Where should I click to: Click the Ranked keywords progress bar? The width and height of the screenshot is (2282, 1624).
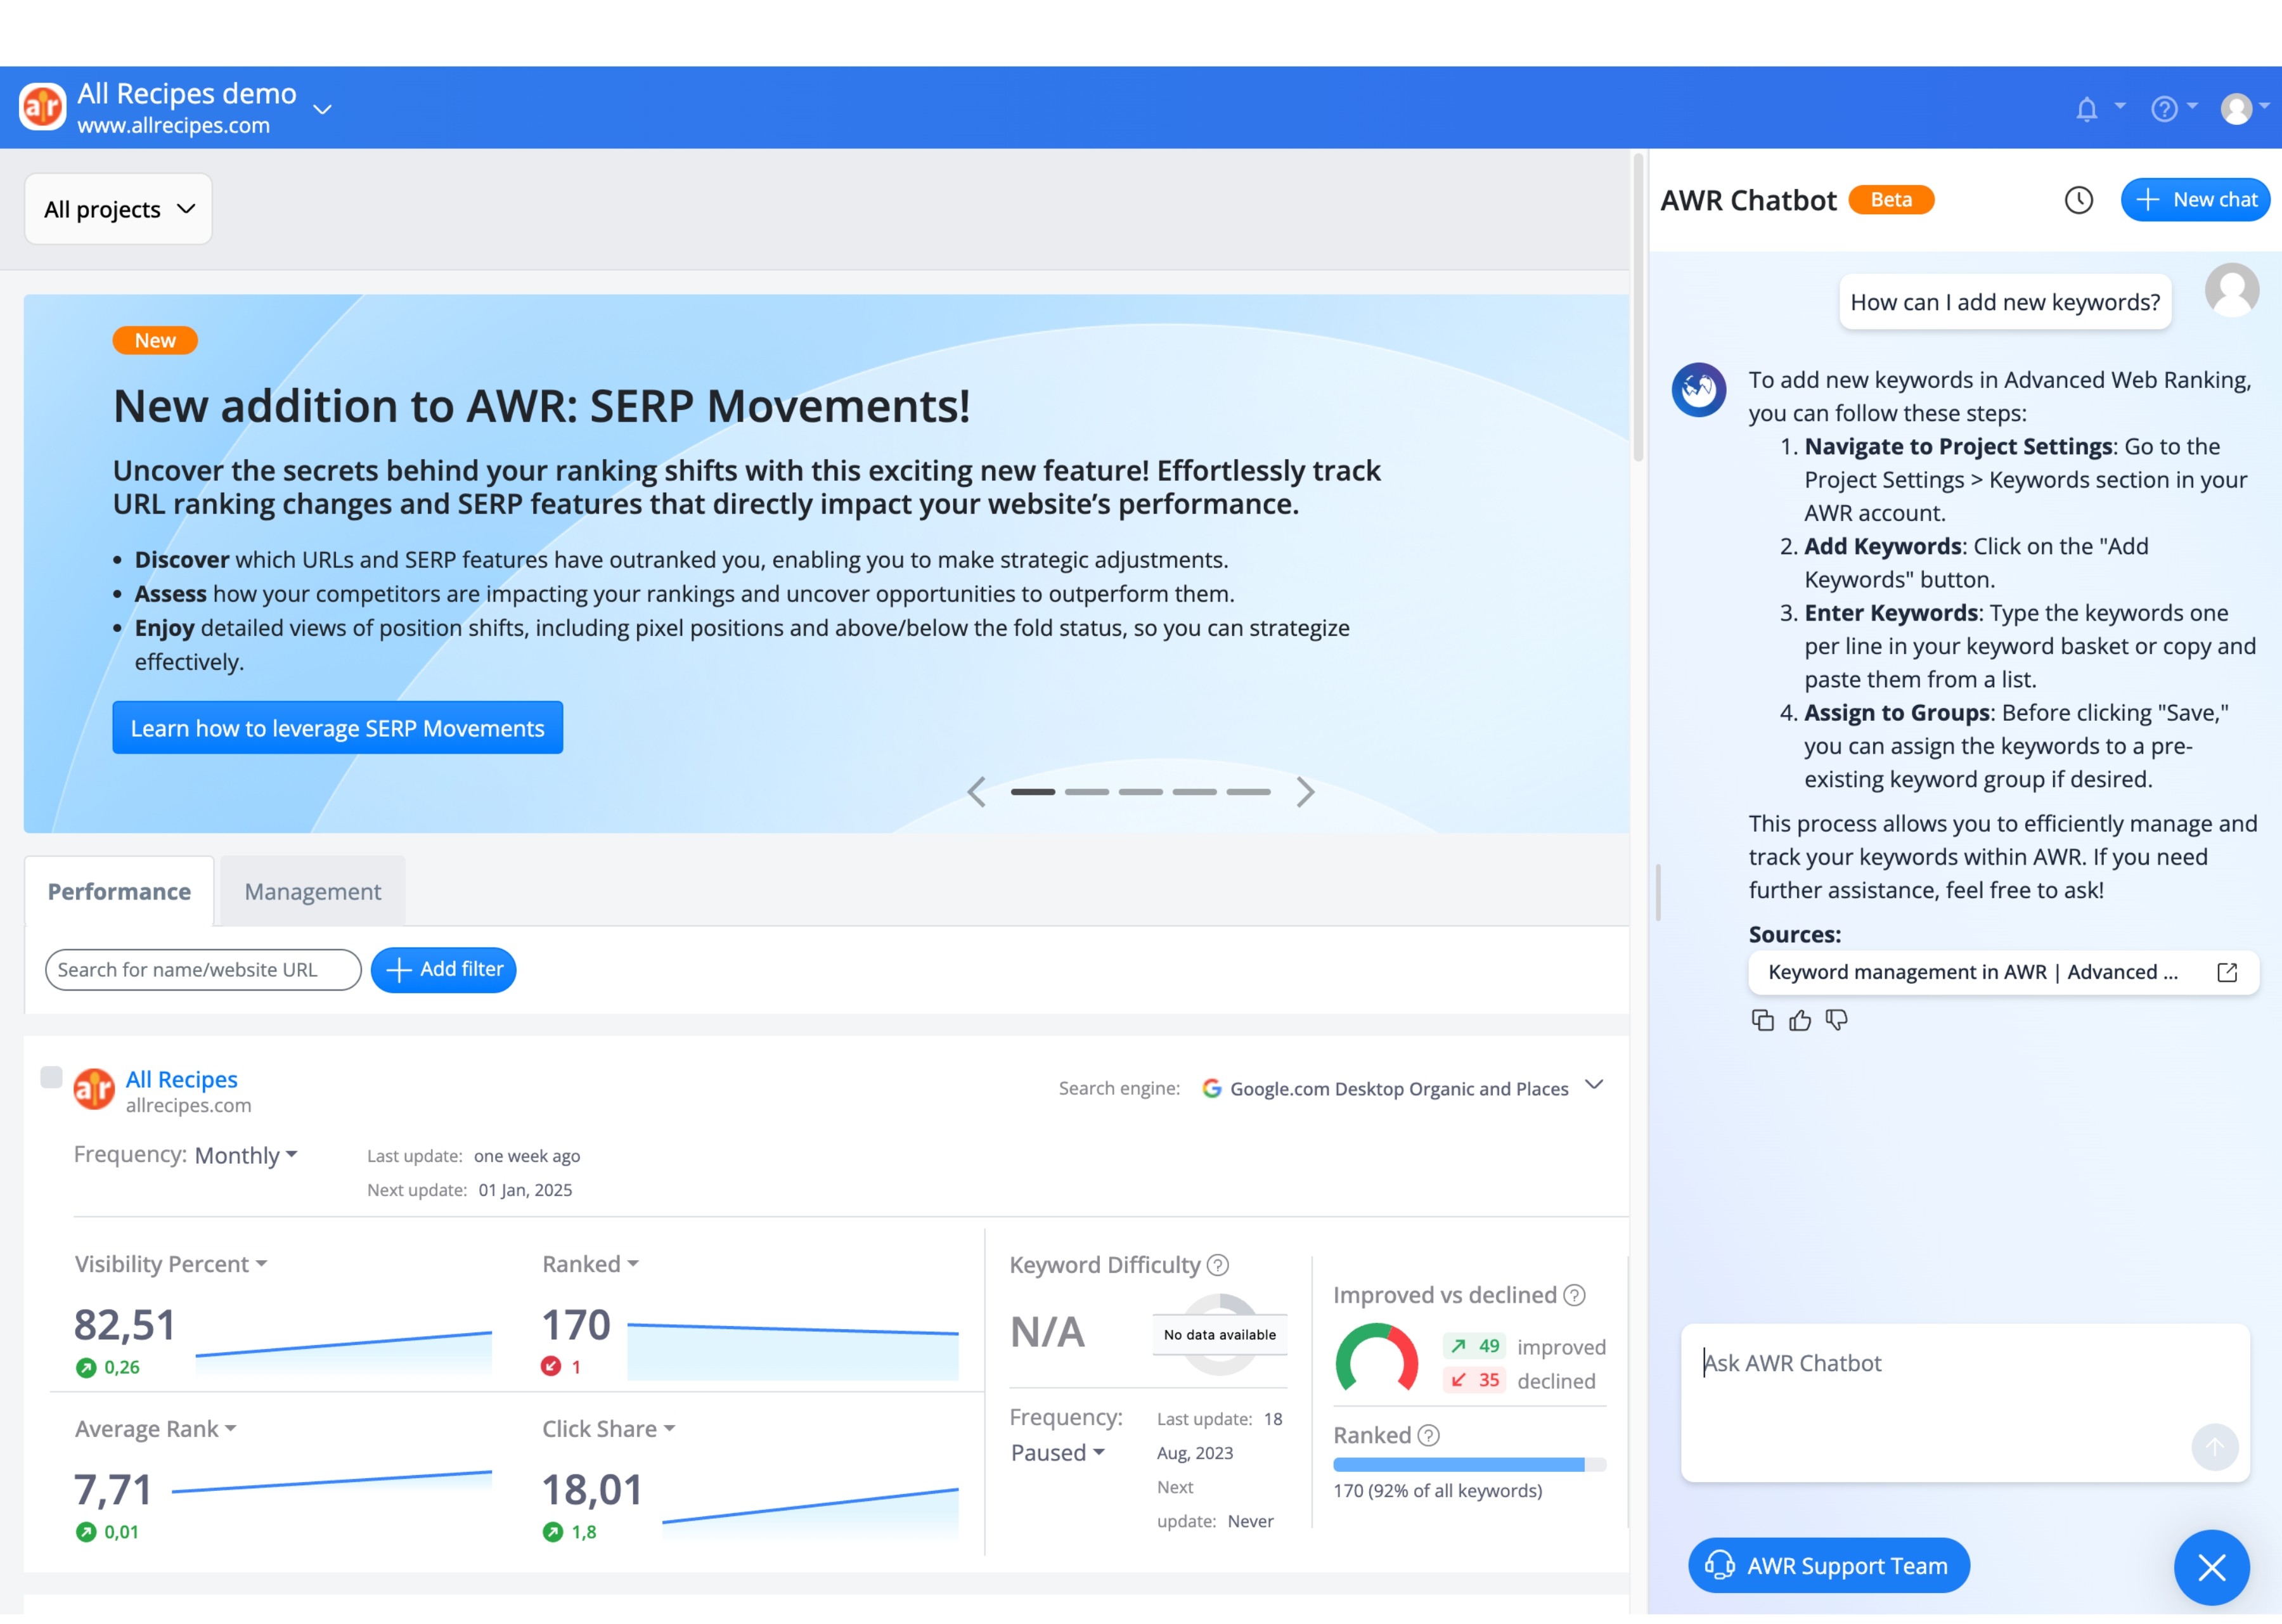coord(1469,1465)
